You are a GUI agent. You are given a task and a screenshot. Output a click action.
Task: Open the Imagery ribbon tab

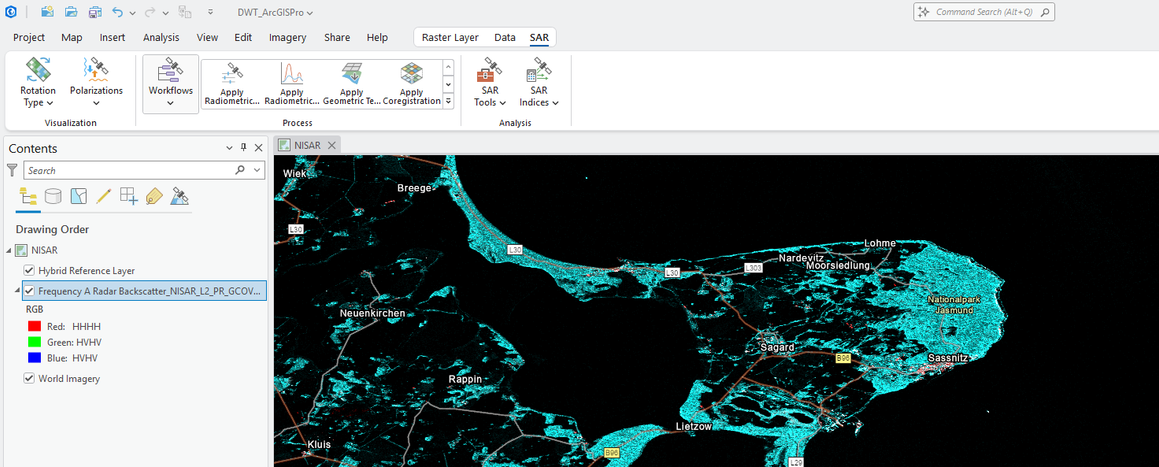pyautogui.click(x=288, y=38)
